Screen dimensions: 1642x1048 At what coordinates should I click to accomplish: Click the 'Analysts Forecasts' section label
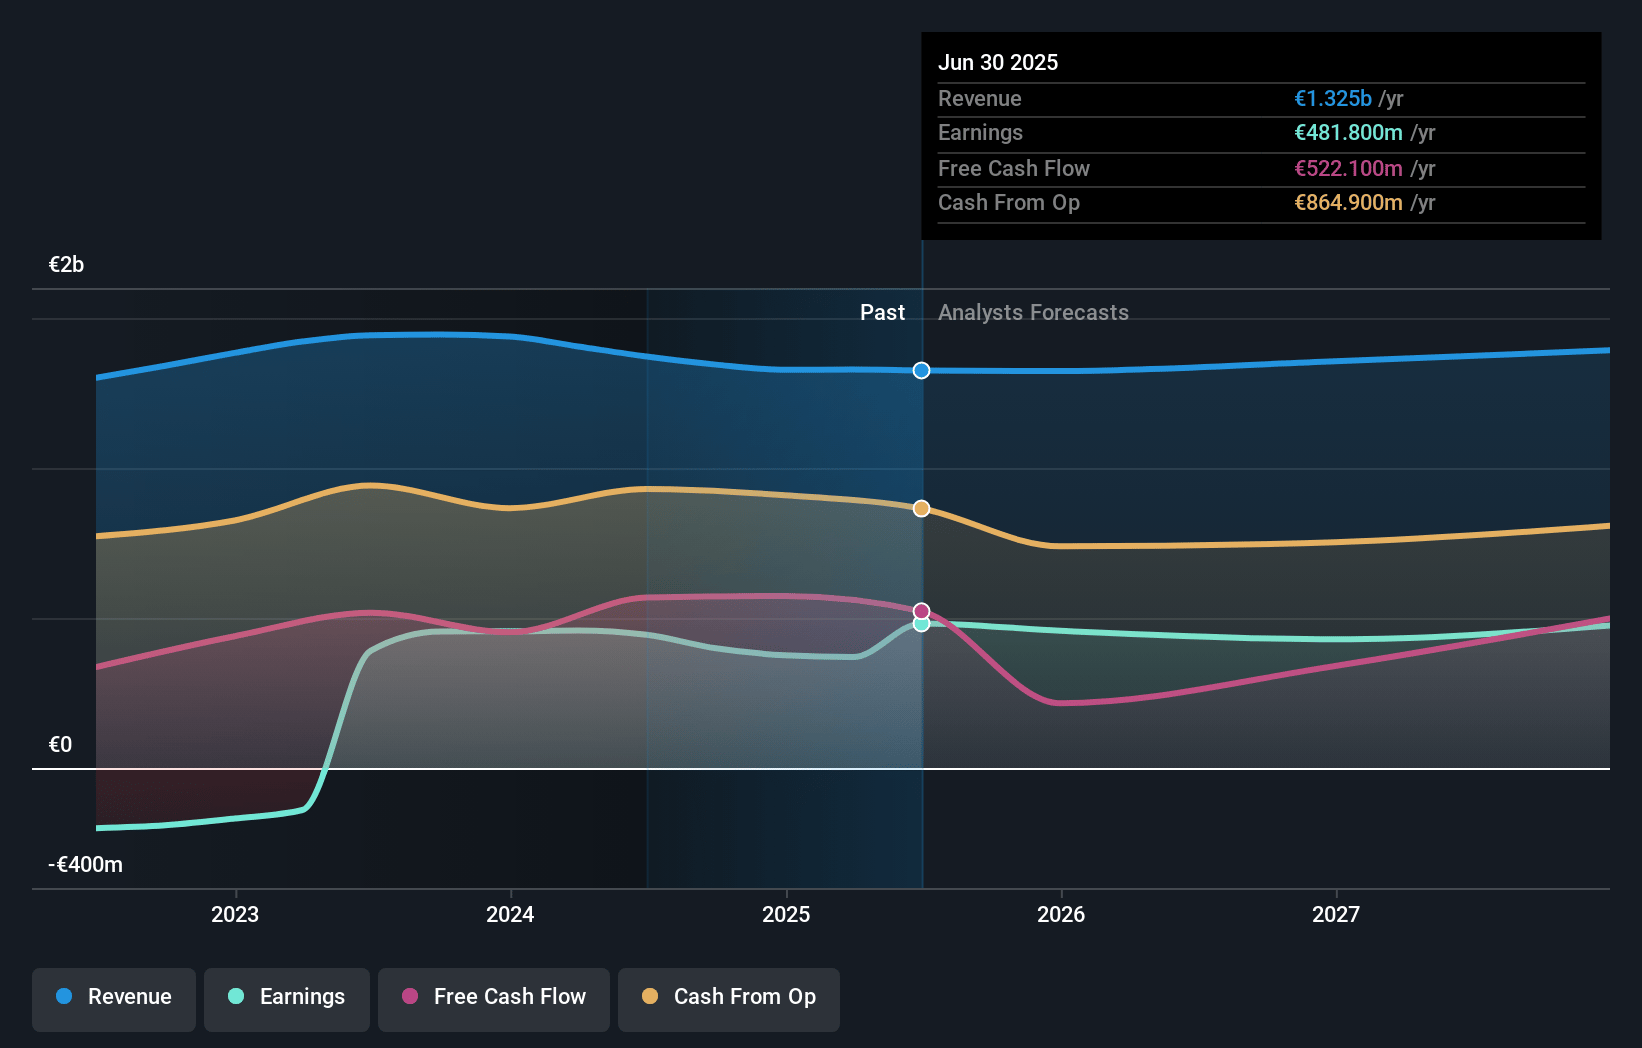pyautogui.click(x=1033, y=312)
